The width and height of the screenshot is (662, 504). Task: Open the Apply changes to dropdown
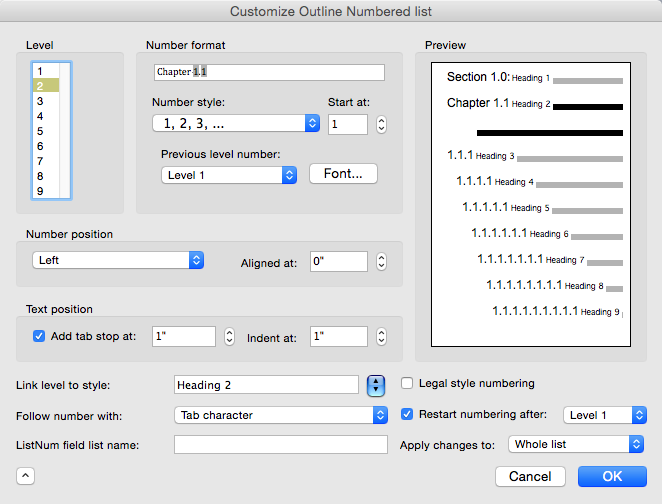tap(576, 444)
